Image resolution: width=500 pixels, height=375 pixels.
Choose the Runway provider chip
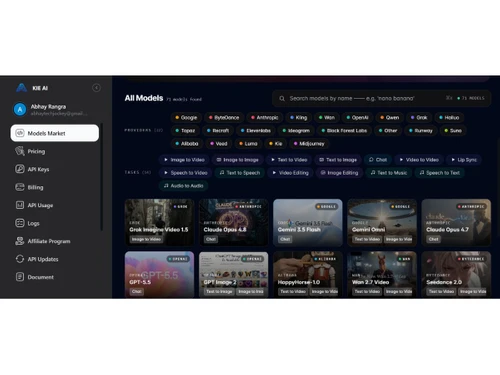pyautogui.click(x=421, y=130)
